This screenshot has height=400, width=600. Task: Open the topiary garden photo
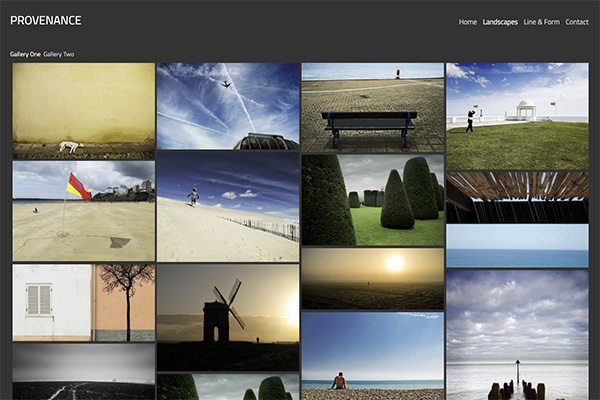point(373,200)
